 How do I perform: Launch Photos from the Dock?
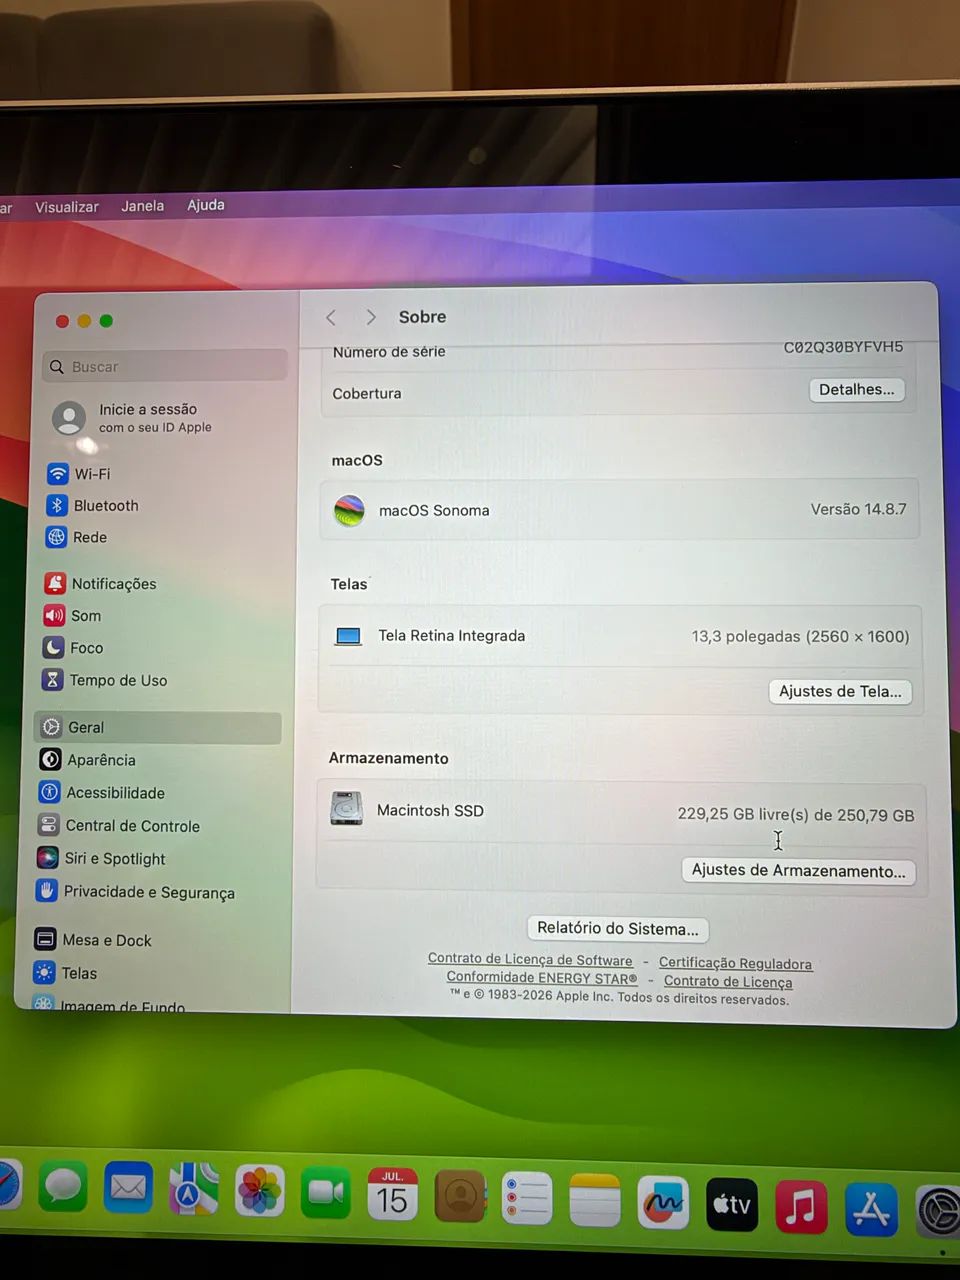[260, 1191]
